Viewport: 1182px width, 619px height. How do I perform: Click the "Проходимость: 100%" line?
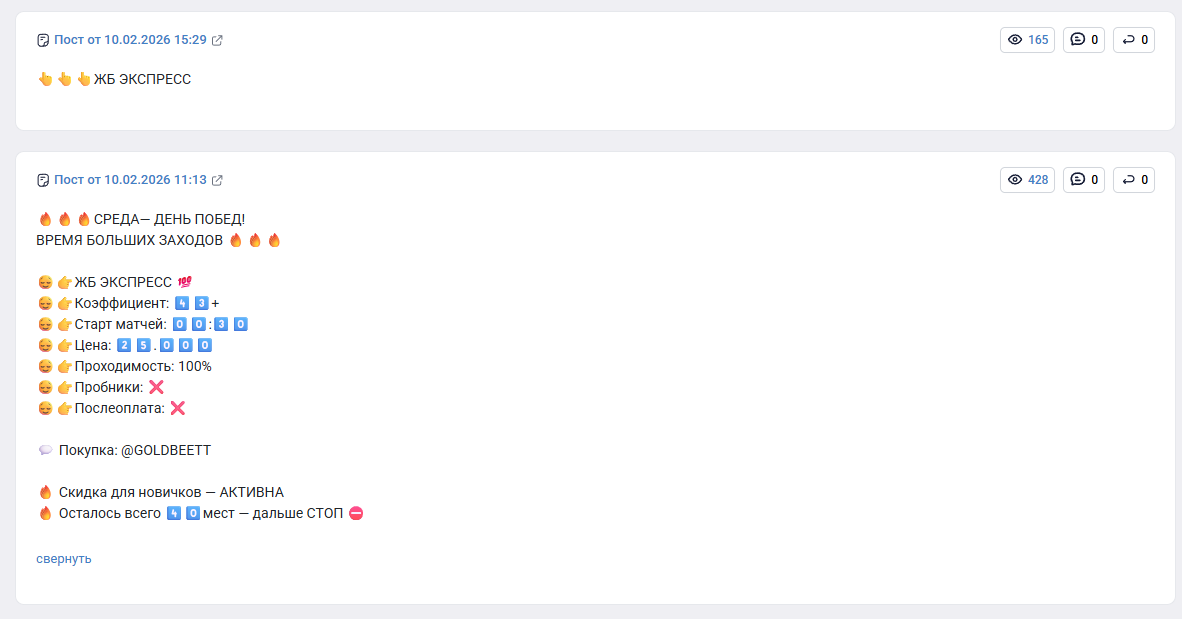tap(143, 366)
